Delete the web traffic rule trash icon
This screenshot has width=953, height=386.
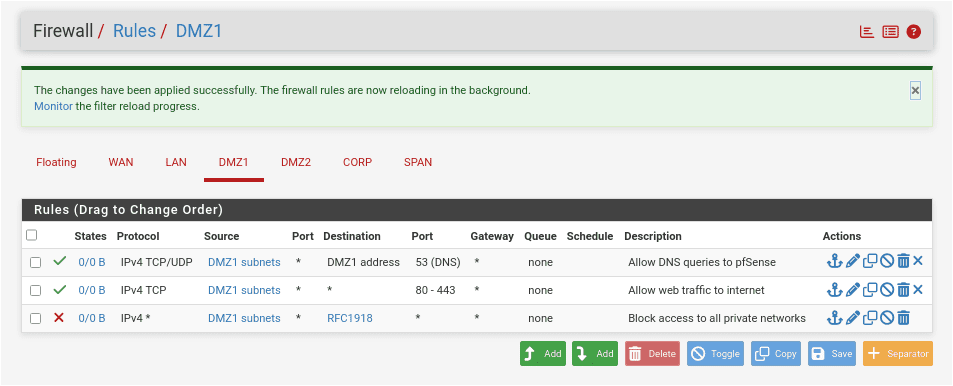pyautogui.click(x=903, y=290)
